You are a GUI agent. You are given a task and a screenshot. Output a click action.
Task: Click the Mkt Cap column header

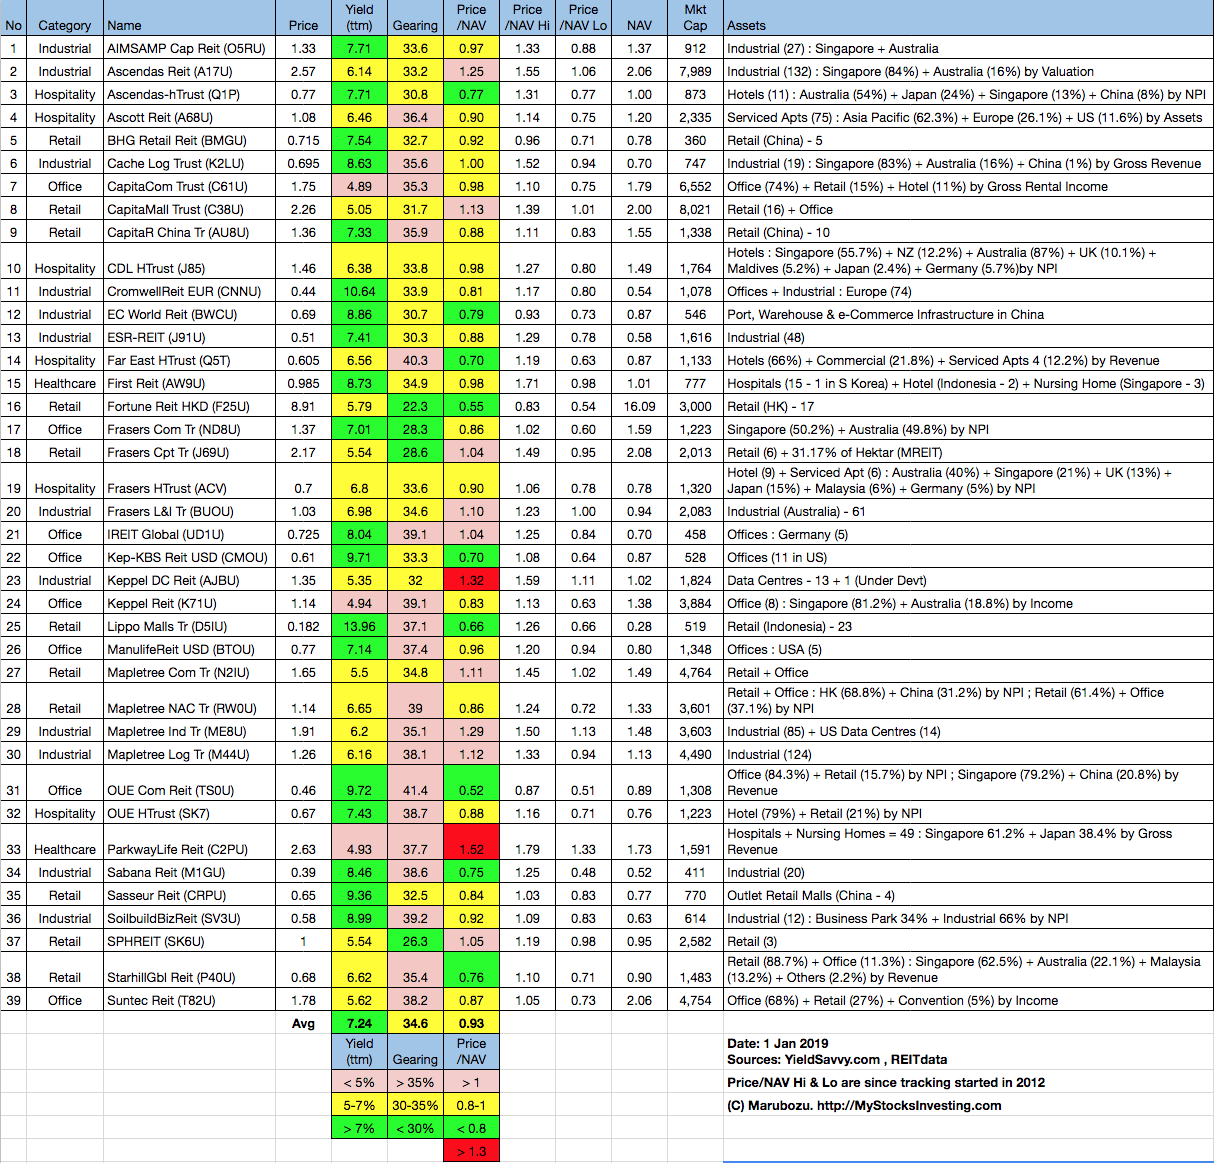tap(695, 17)
